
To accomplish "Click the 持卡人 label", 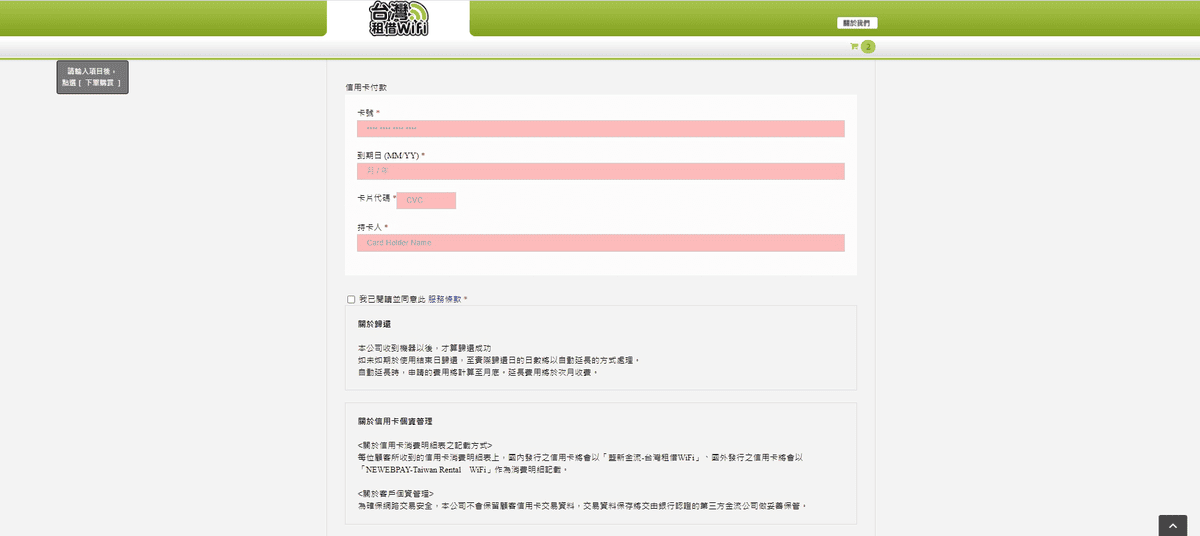I will (372, 227).
